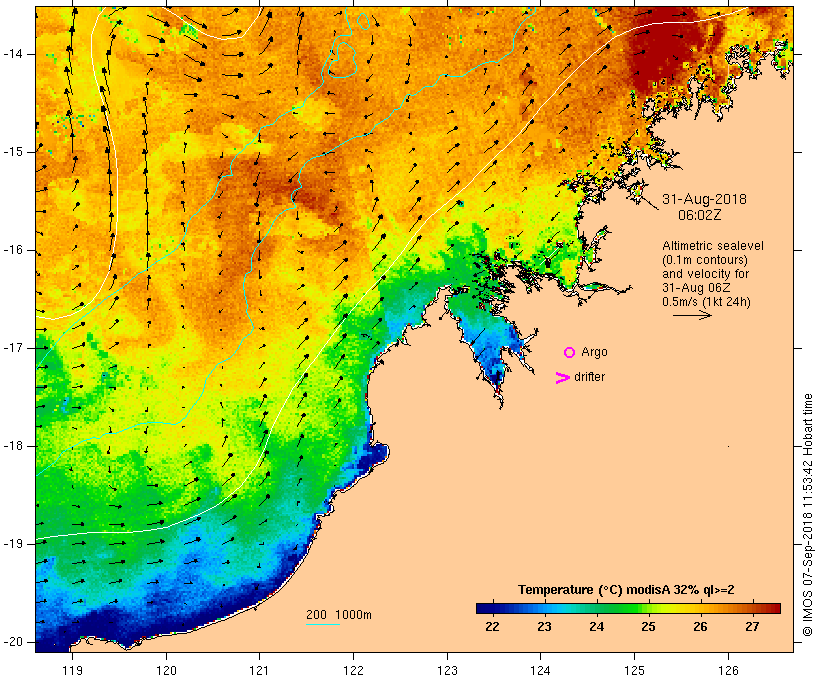Click the 22 value on the temperature scale

[x=492, y=627]
